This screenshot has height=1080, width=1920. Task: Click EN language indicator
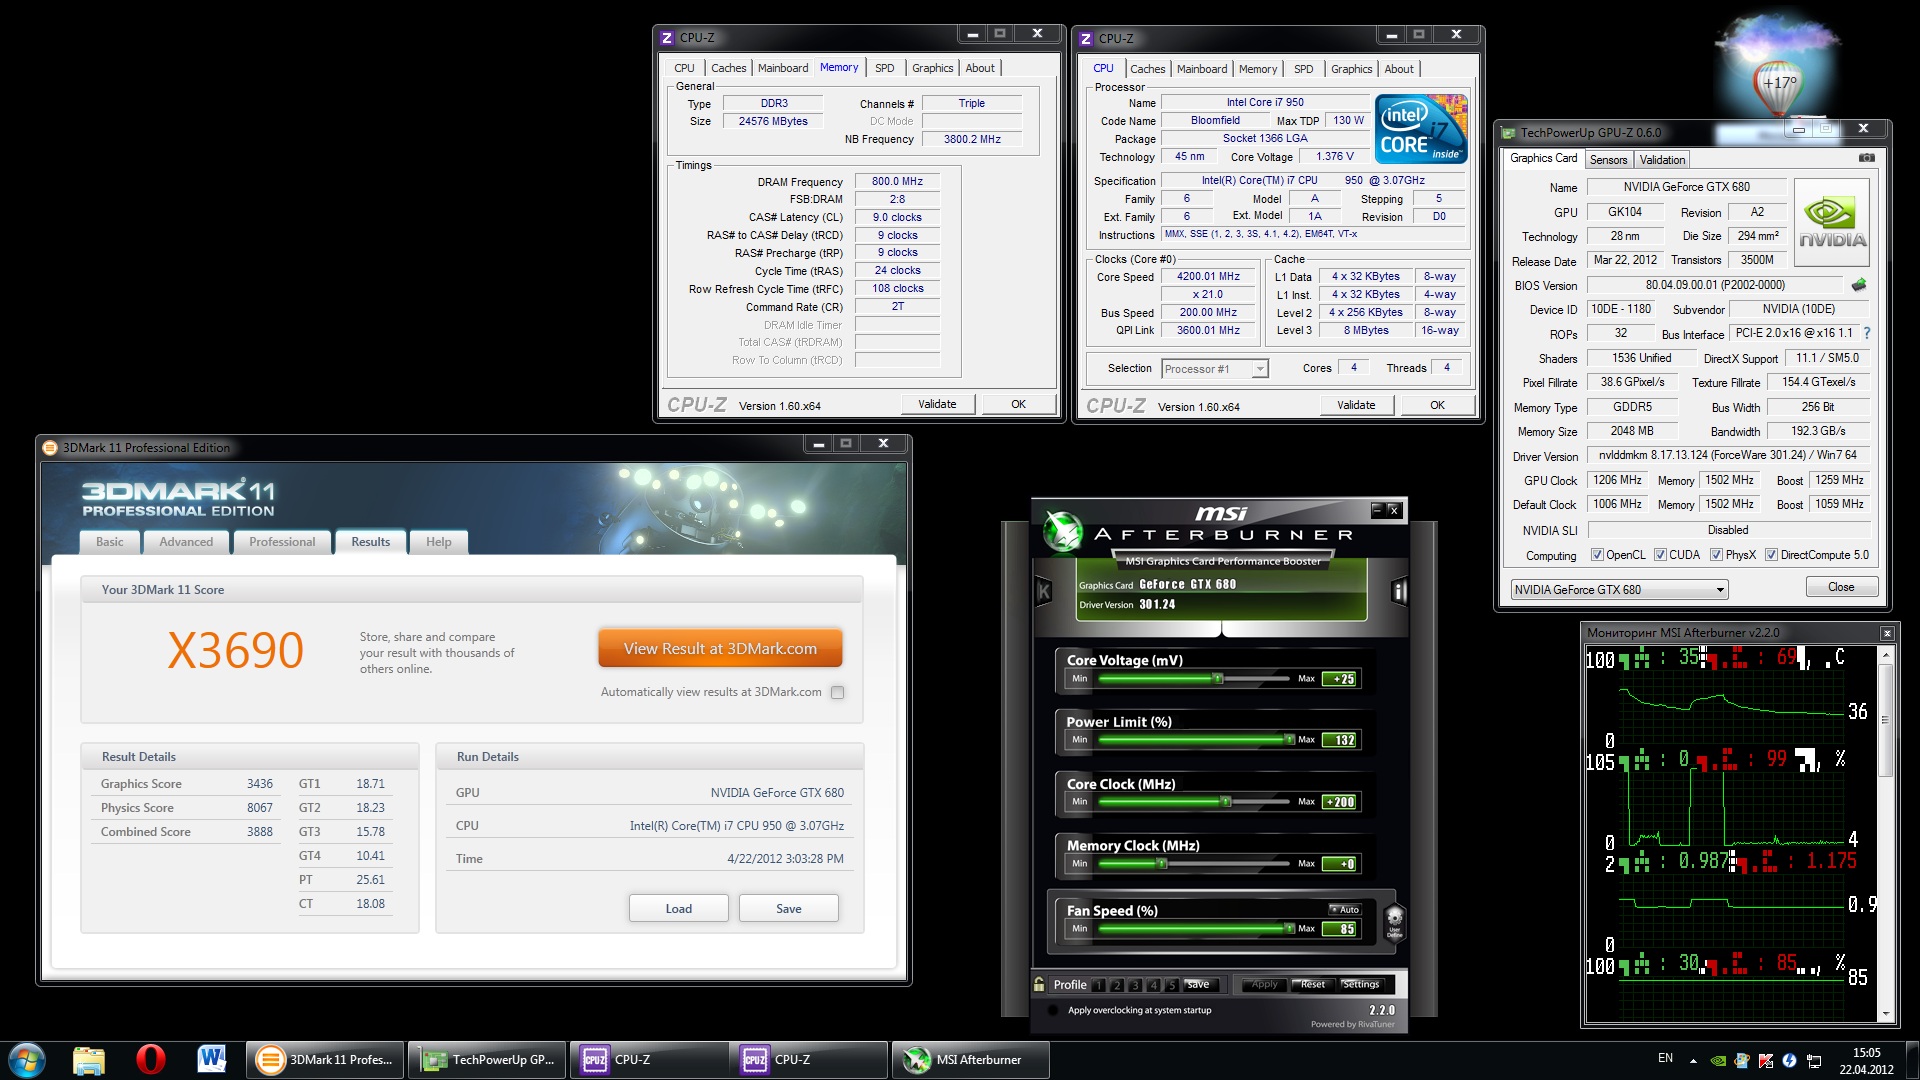(1665, 1058)
